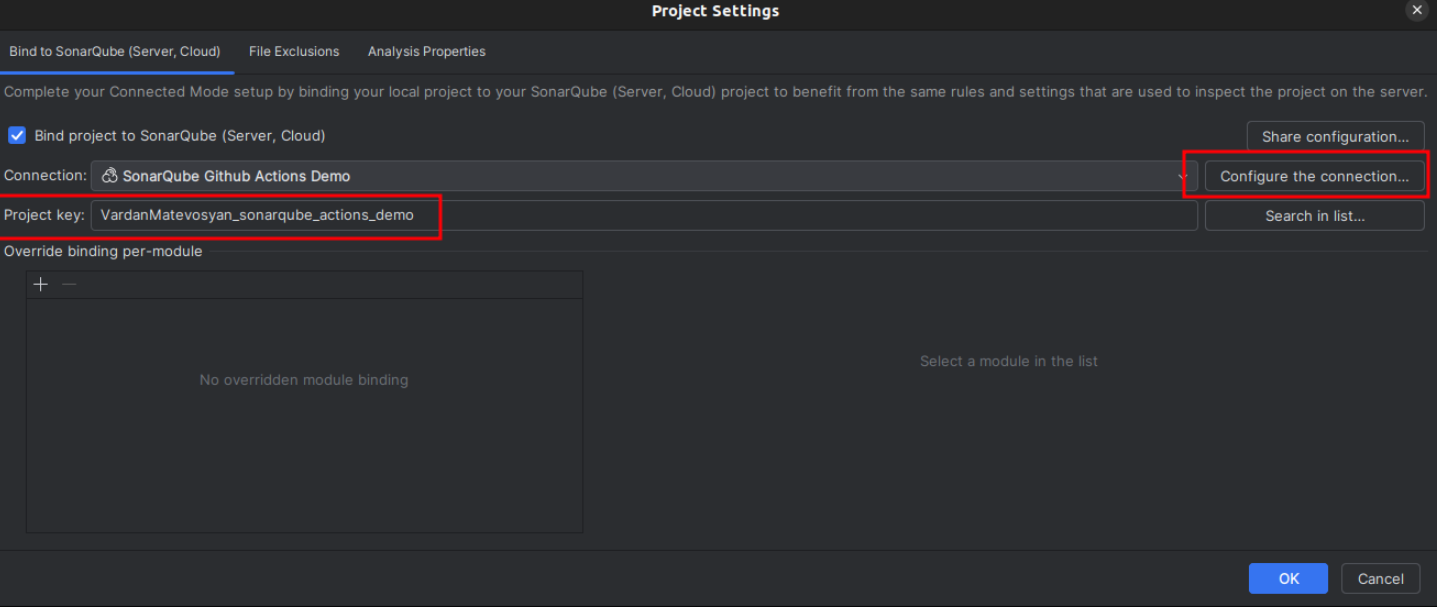Expand the SonarQube Github Actions Demo connection selector

point(640,175)
